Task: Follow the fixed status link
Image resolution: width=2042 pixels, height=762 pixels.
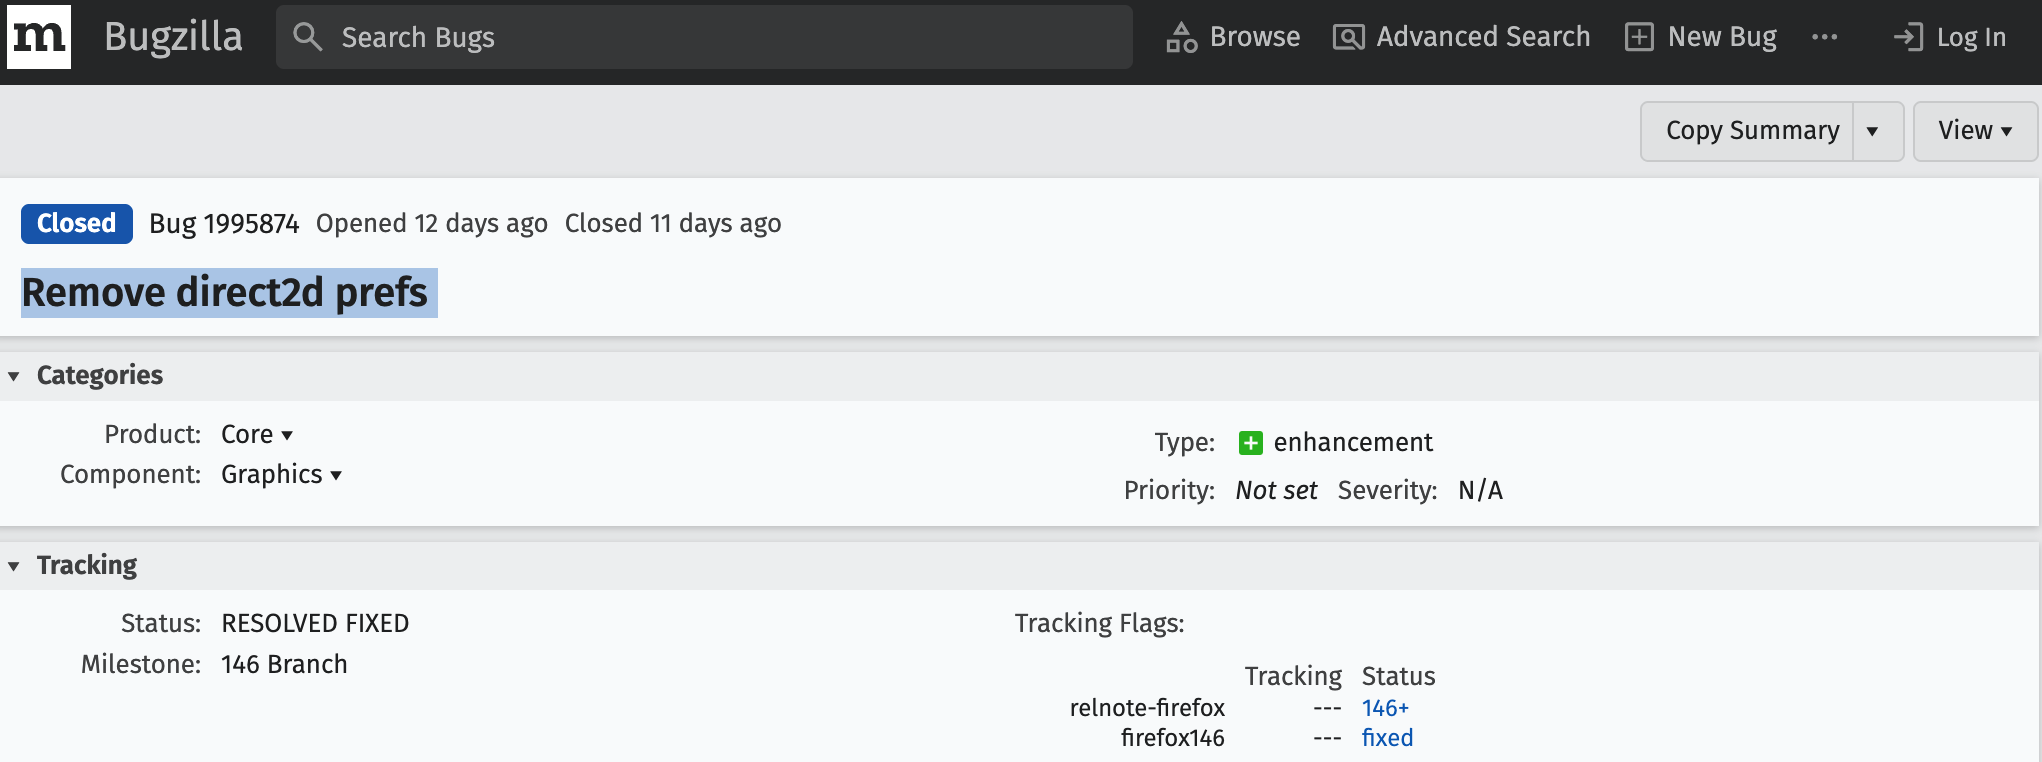Action: pyautogui.click(x=1387, y=738)
